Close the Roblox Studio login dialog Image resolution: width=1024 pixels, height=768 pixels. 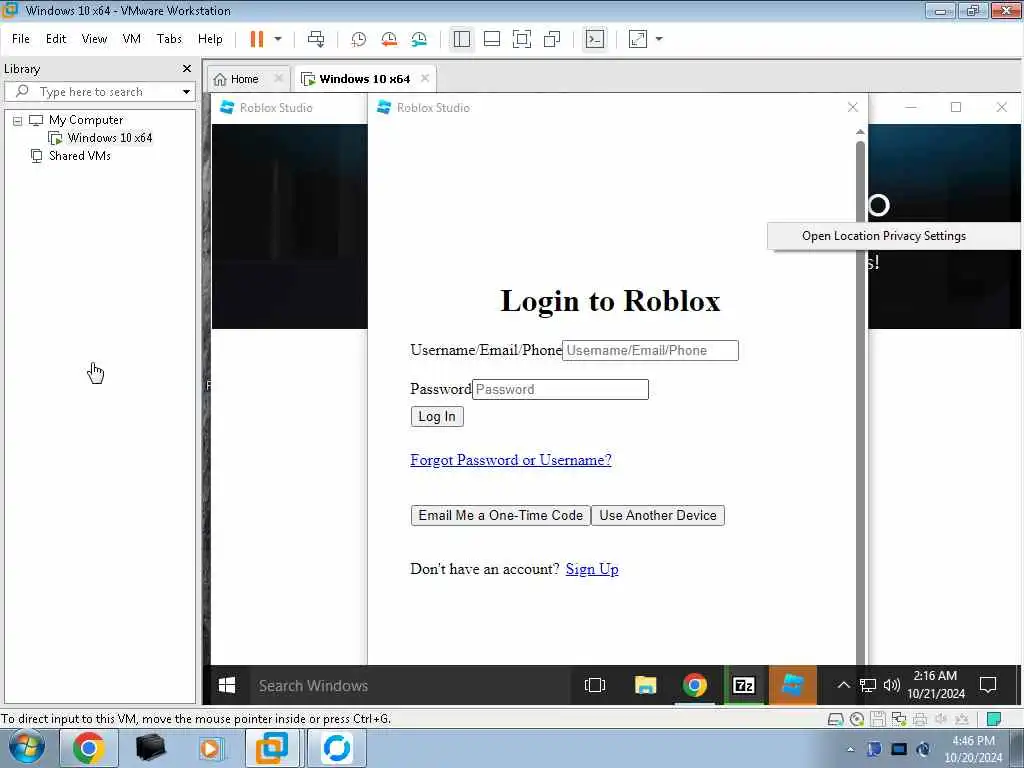click(853, 107)
